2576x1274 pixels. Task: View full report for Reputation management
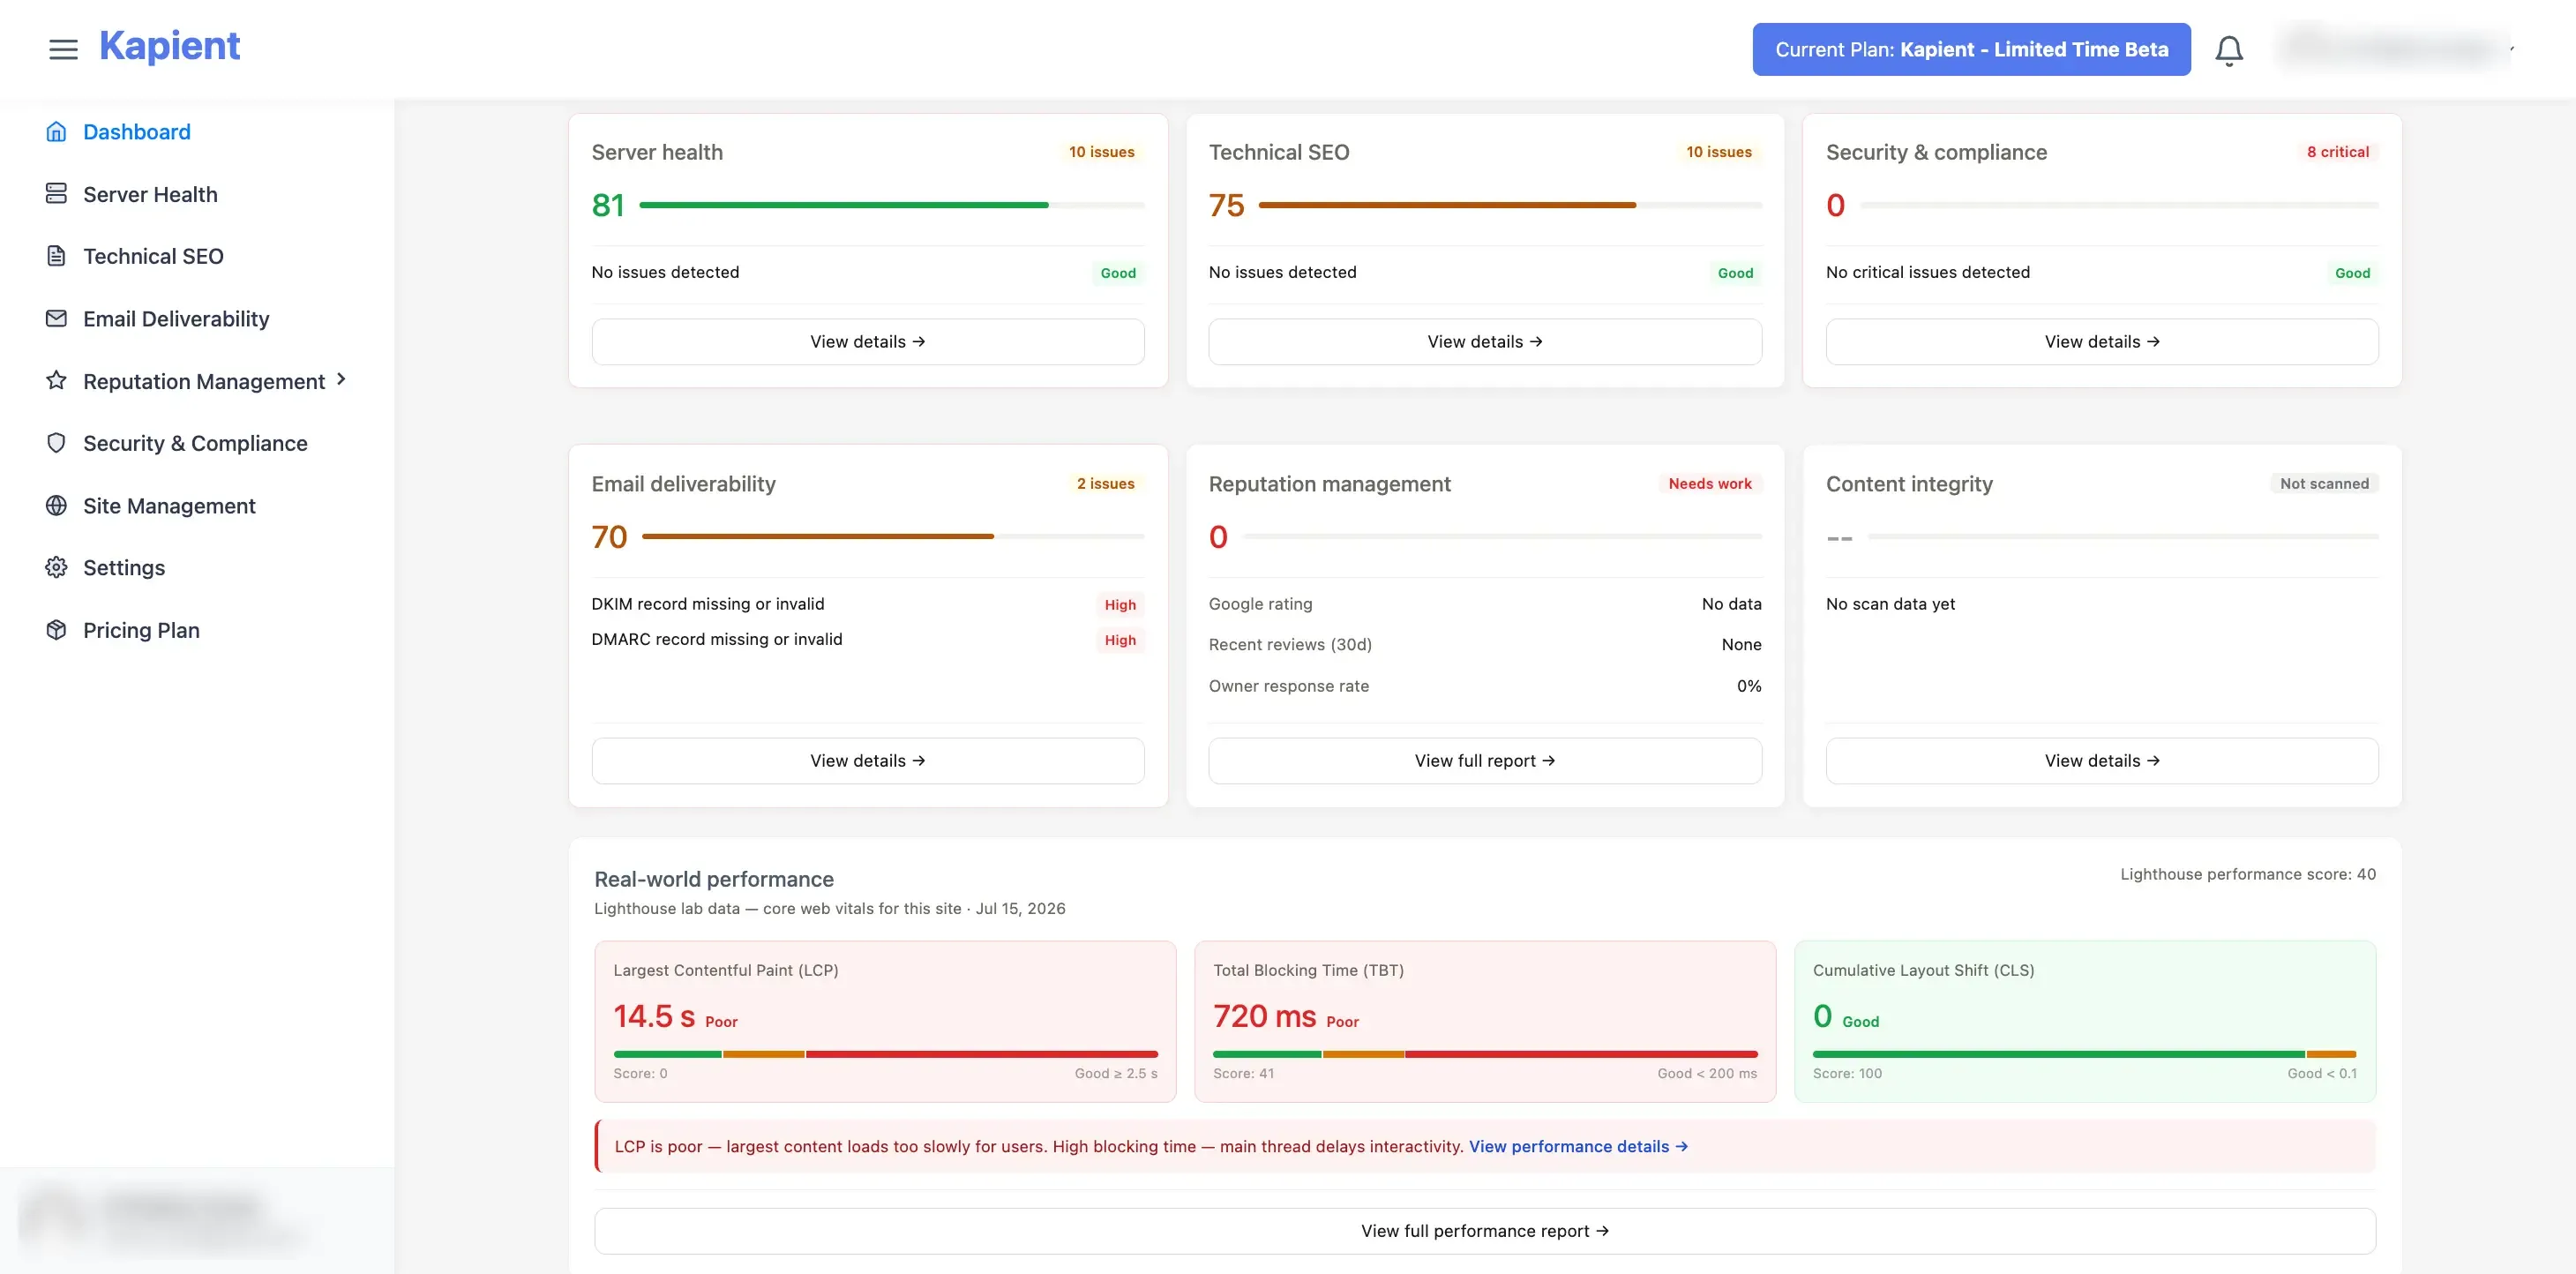click(1485, 761)
